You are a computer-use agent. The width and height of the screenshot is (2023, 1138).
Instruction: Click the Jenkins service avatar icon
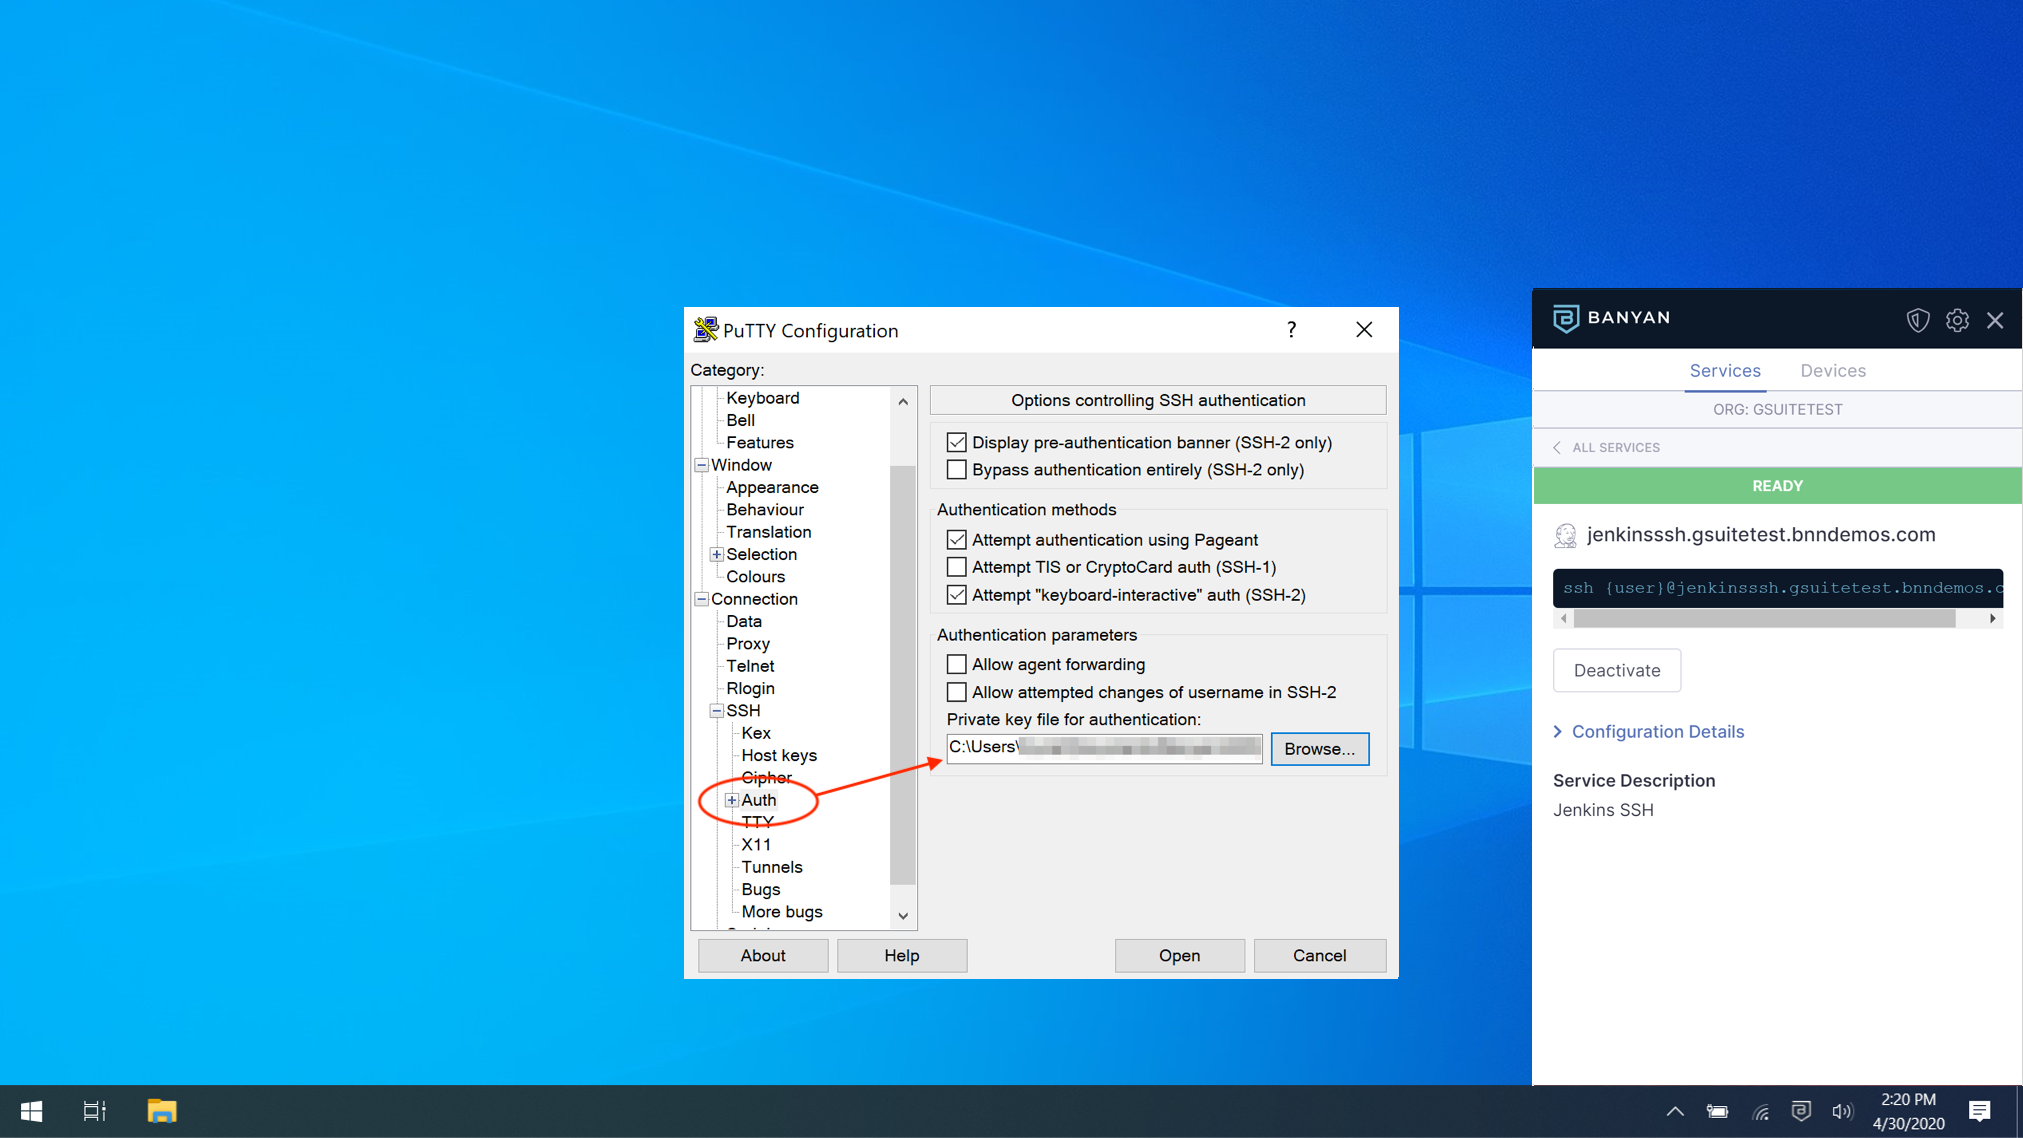coord(1565,536)
